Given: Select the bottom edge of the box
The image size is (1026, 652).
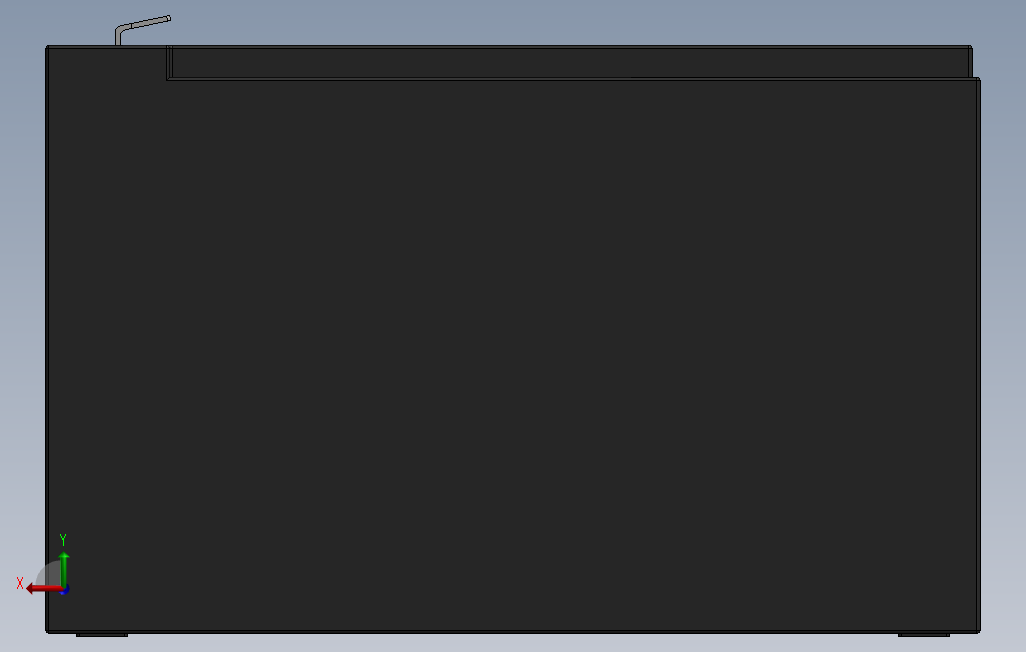Looking at the screenshot, I should click(x=512, y=632).
